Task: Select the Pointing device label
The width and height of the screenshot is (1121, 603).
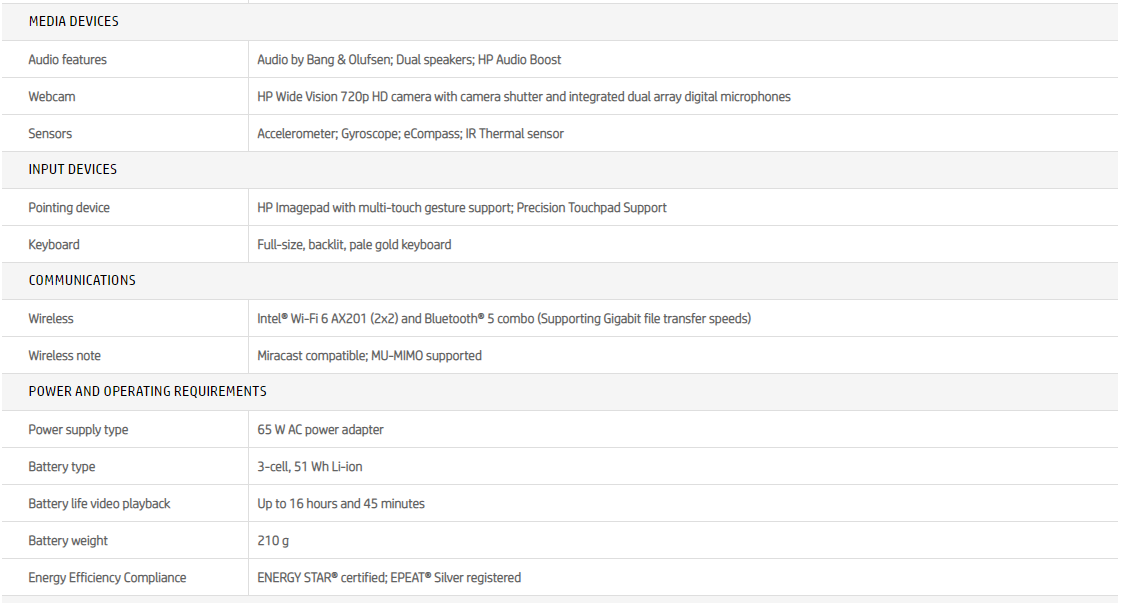Action: tap(69, 208)
